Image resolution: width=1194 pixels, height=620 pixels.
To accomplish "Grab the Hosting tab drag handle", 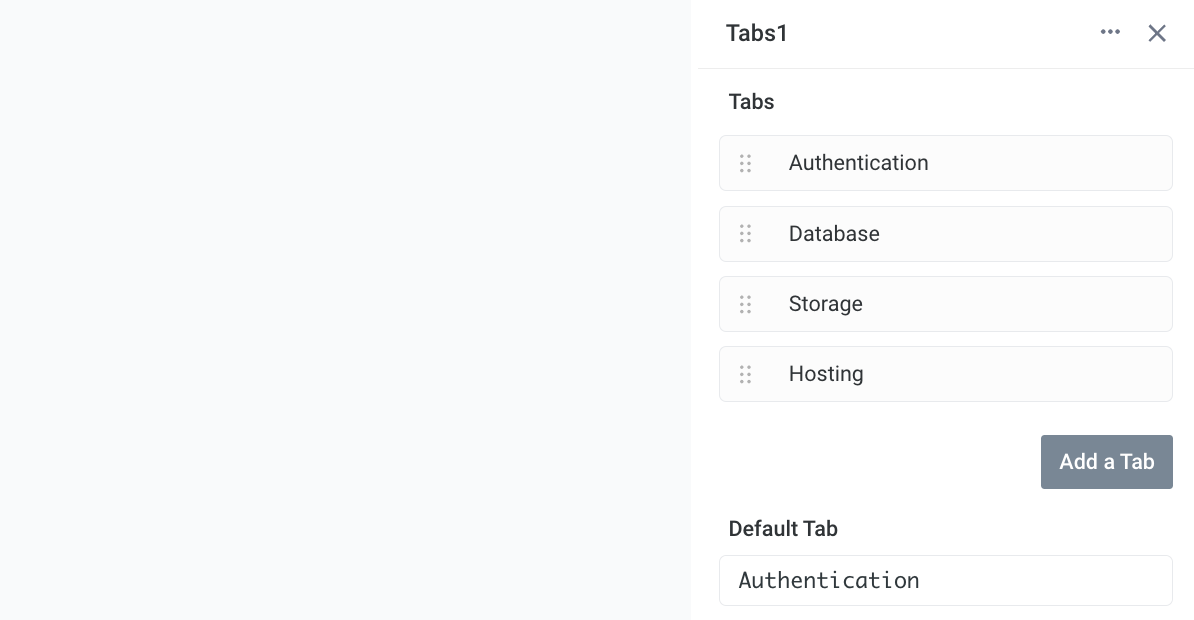I will click(745, 373).
